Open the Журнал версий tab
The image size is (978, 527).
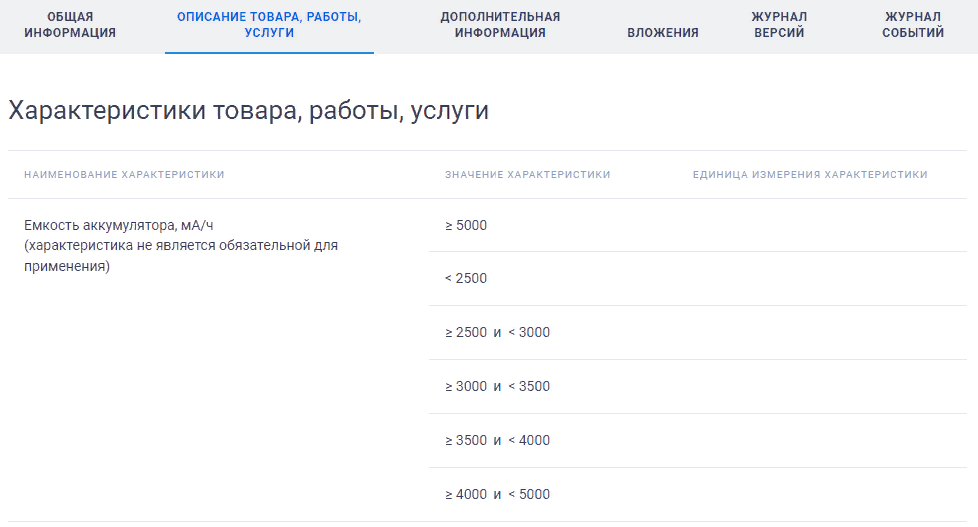[x=779, y=25]
